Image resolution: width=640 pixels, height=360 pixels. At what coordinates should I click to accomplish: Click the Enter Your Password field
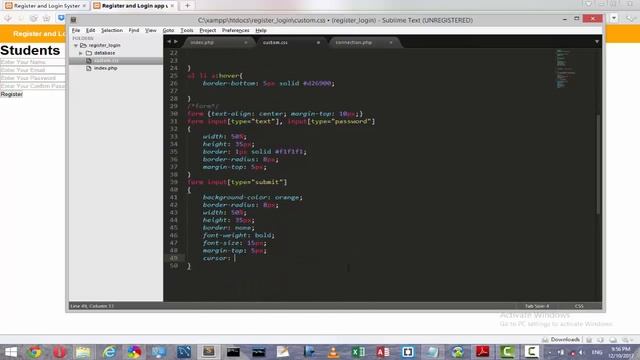click(x=33, y=78)
